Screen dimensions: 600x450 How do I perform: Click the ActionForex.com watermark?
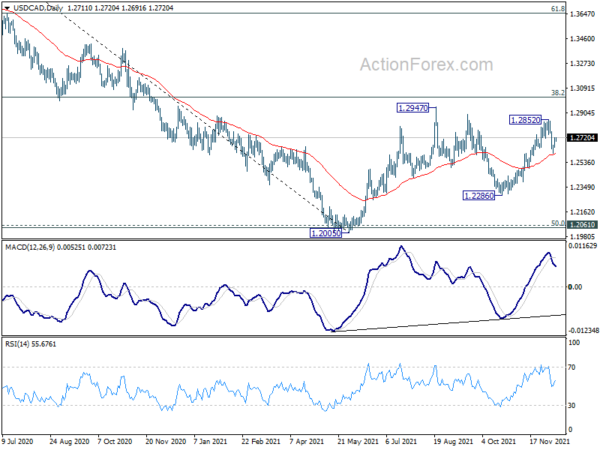(x=426, y=65)
